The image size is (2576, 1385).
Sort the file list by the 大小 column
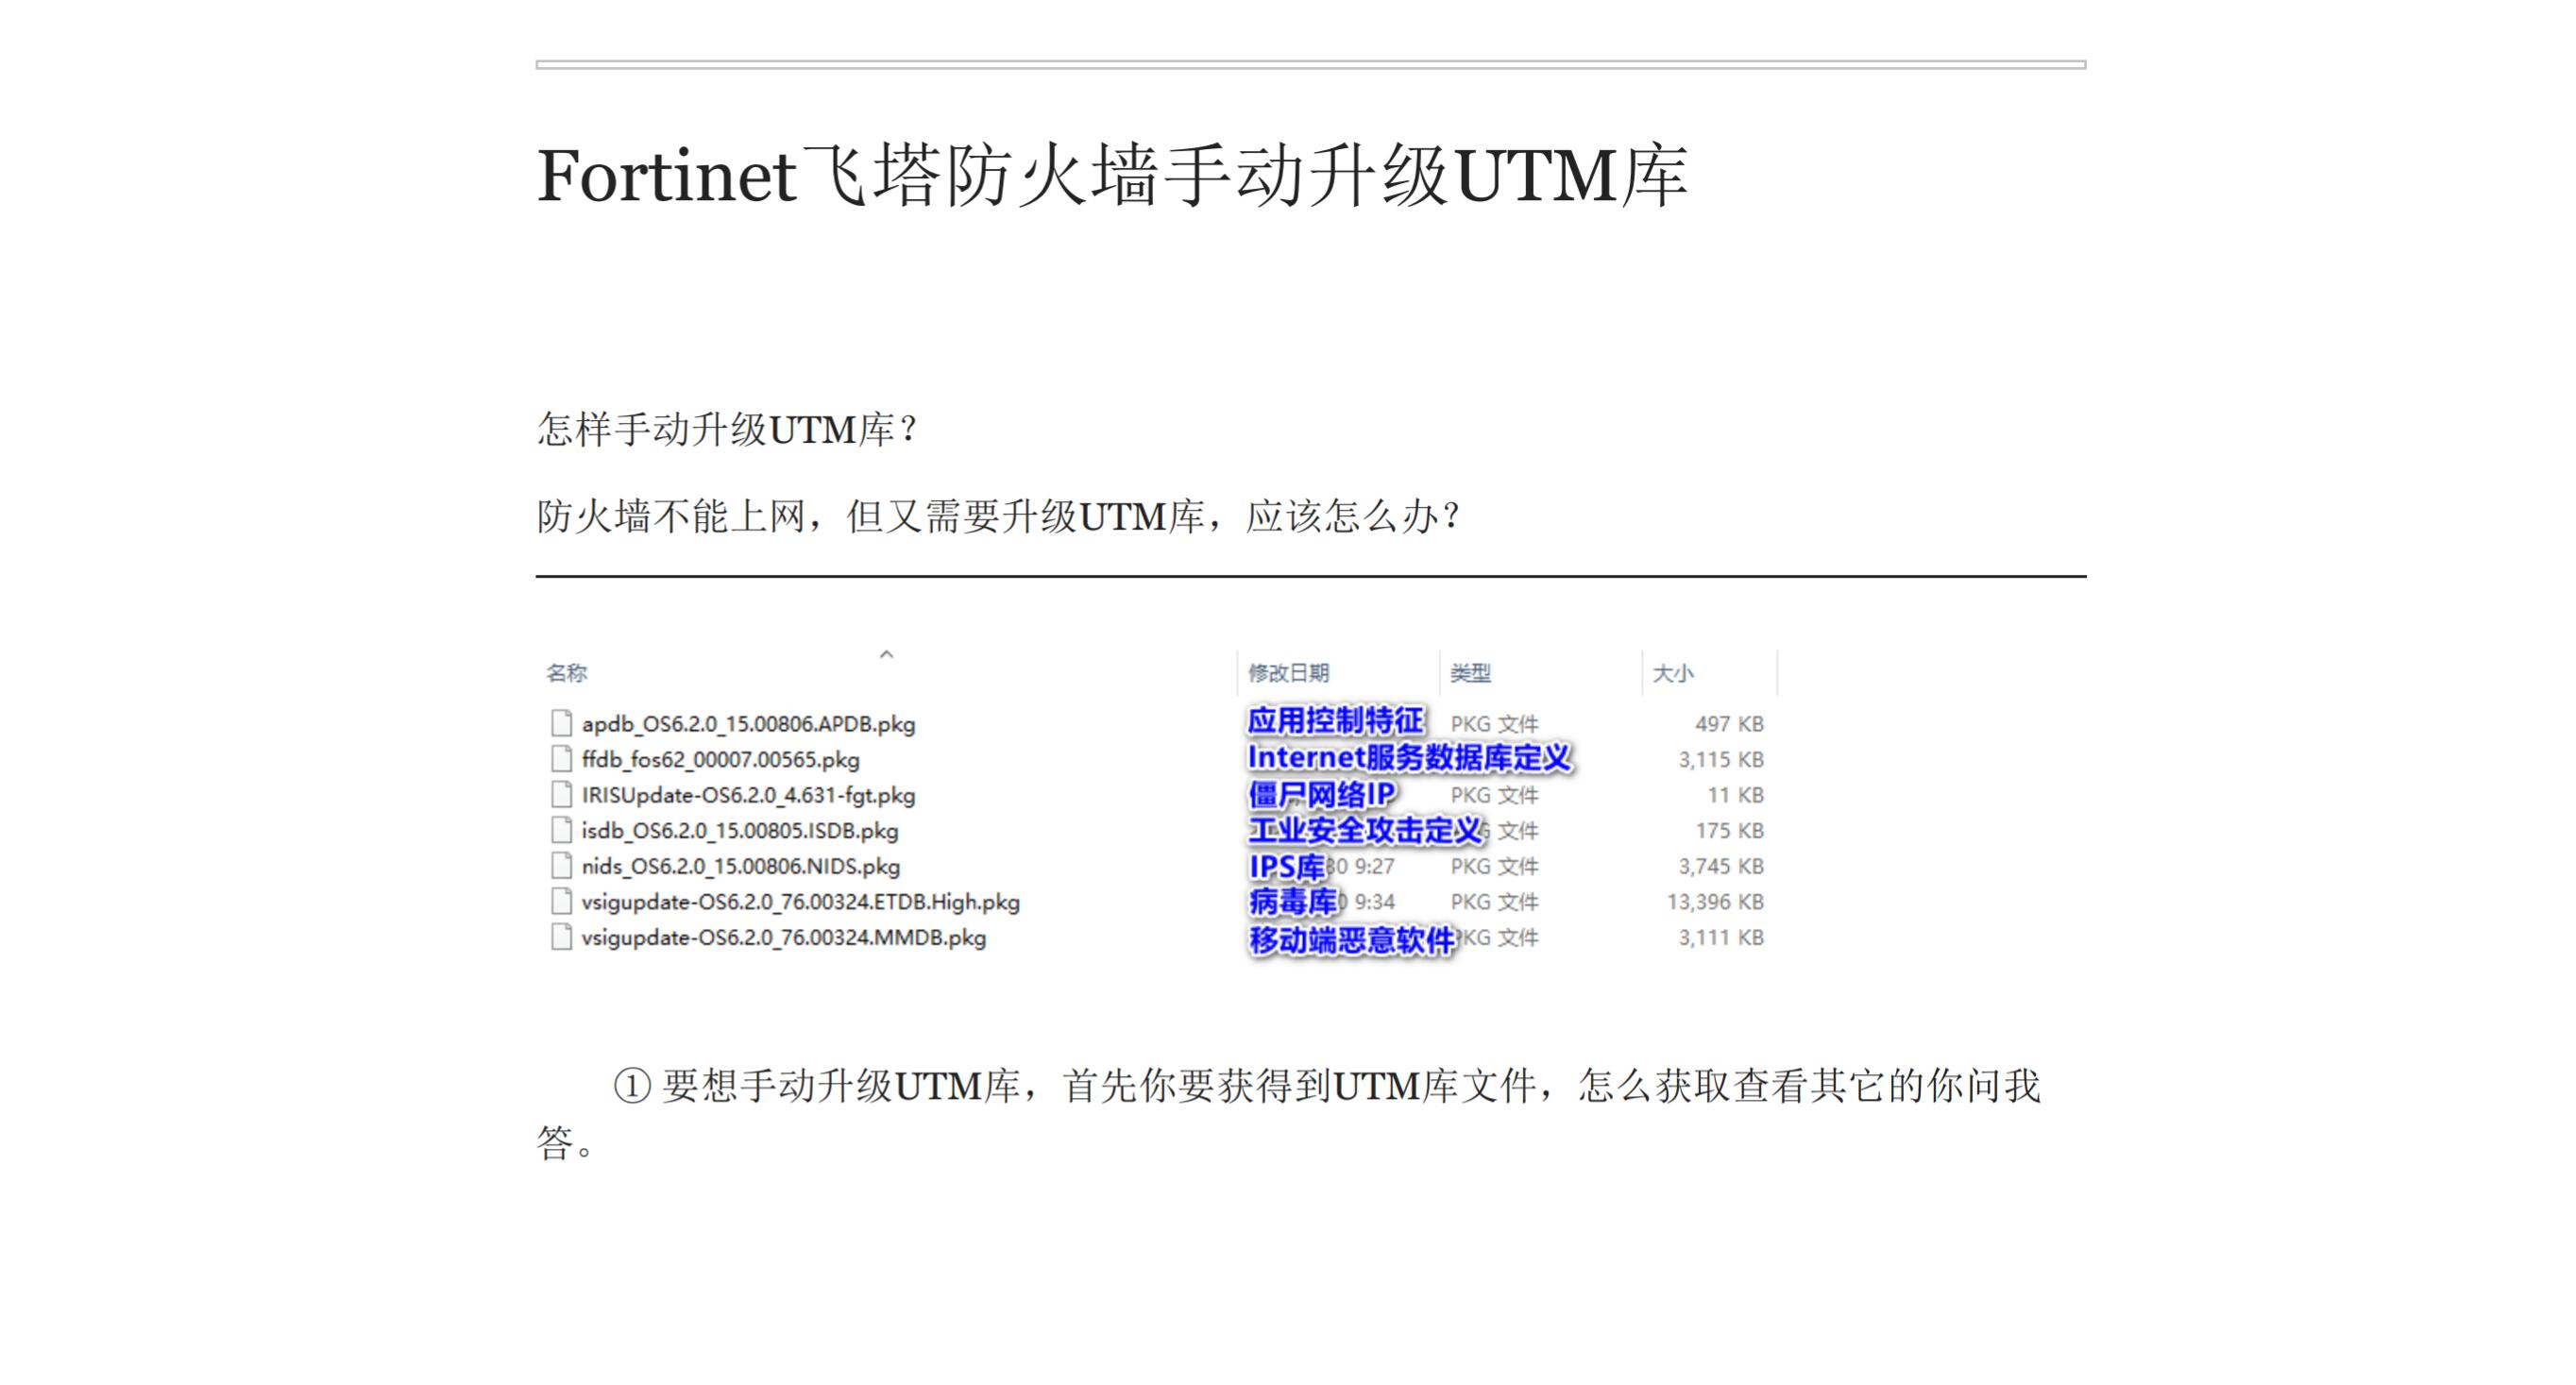pos(1673,673)
